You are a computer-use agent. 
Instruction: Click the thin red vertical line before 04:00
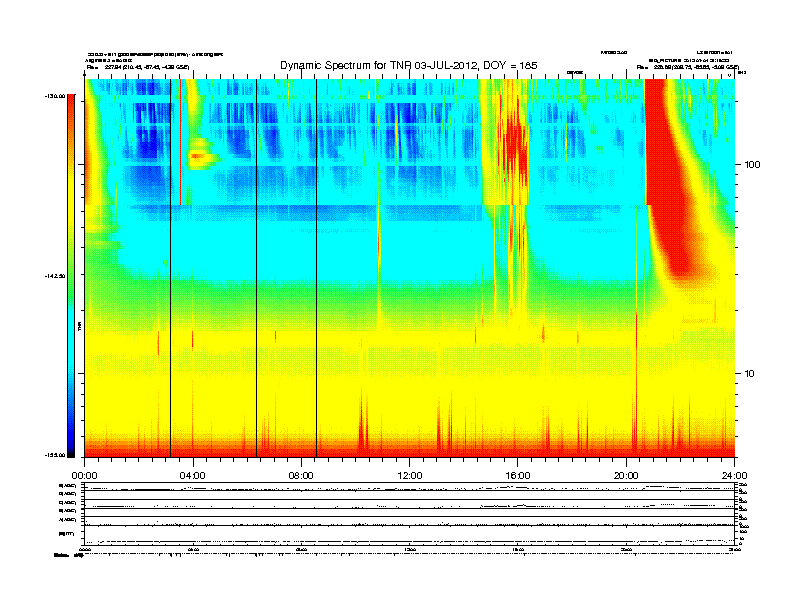pos(180,141)
